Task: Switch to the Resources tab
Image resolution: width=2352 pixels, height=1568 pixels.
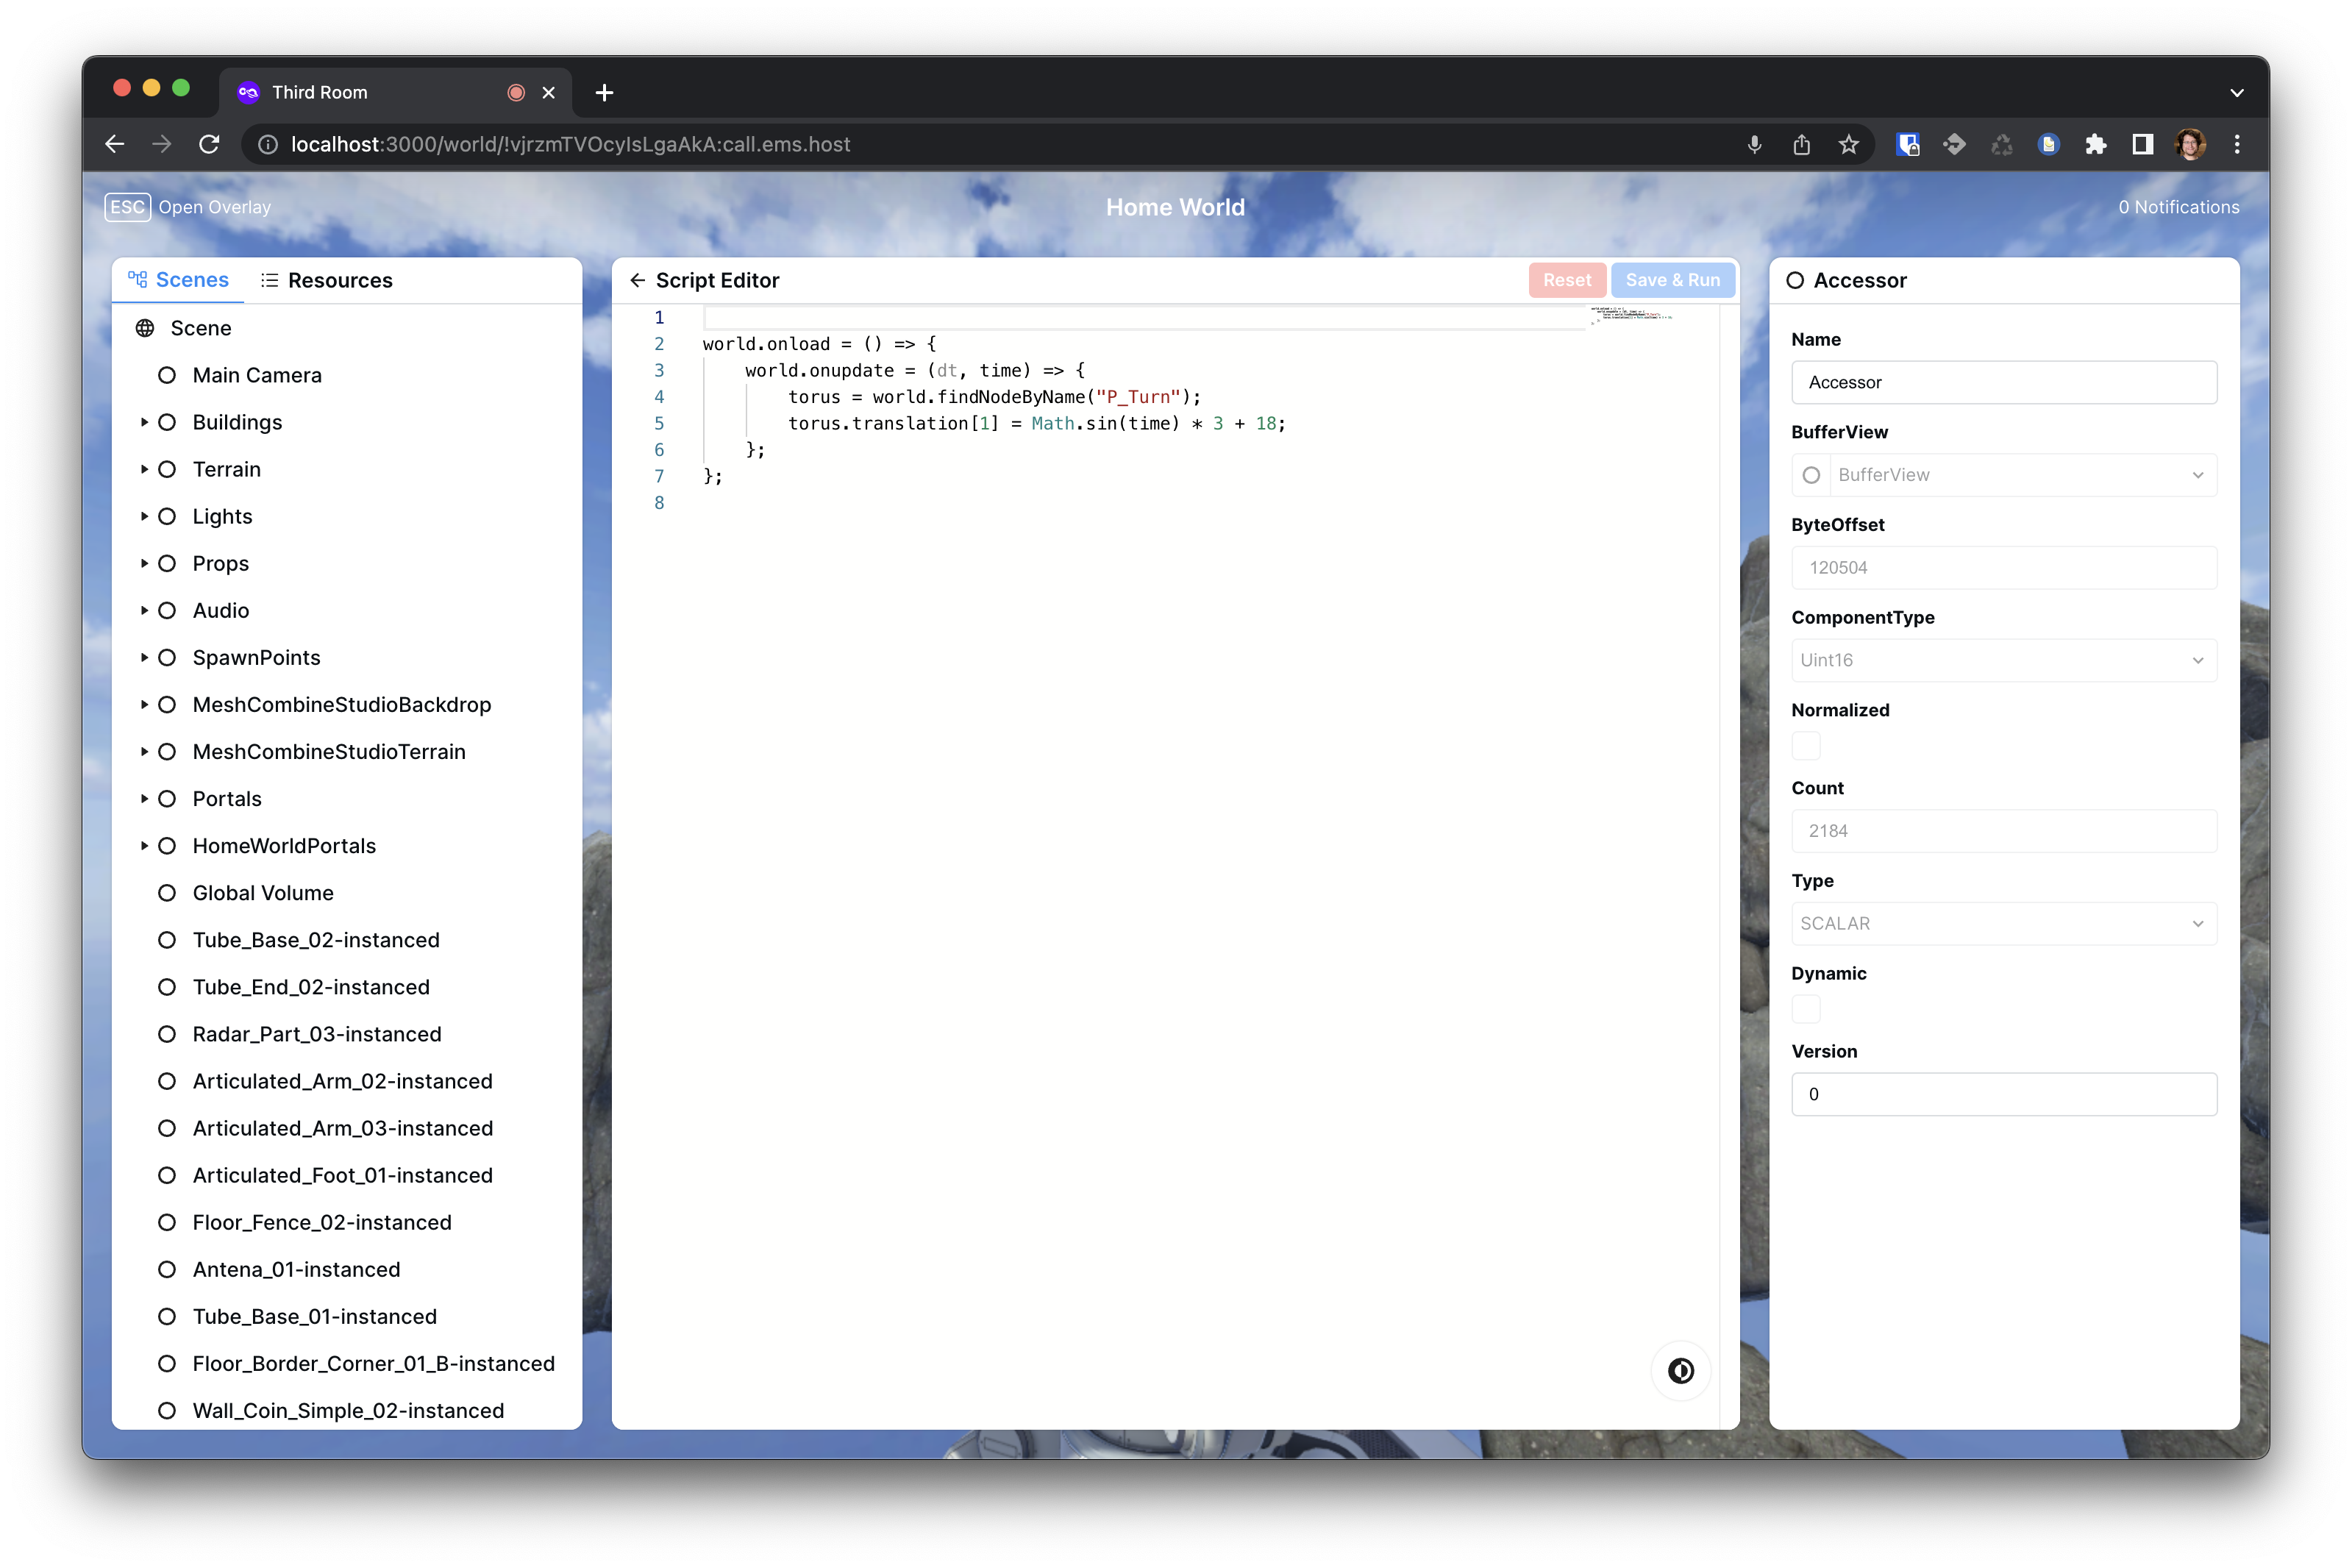Action: [327, 280]
